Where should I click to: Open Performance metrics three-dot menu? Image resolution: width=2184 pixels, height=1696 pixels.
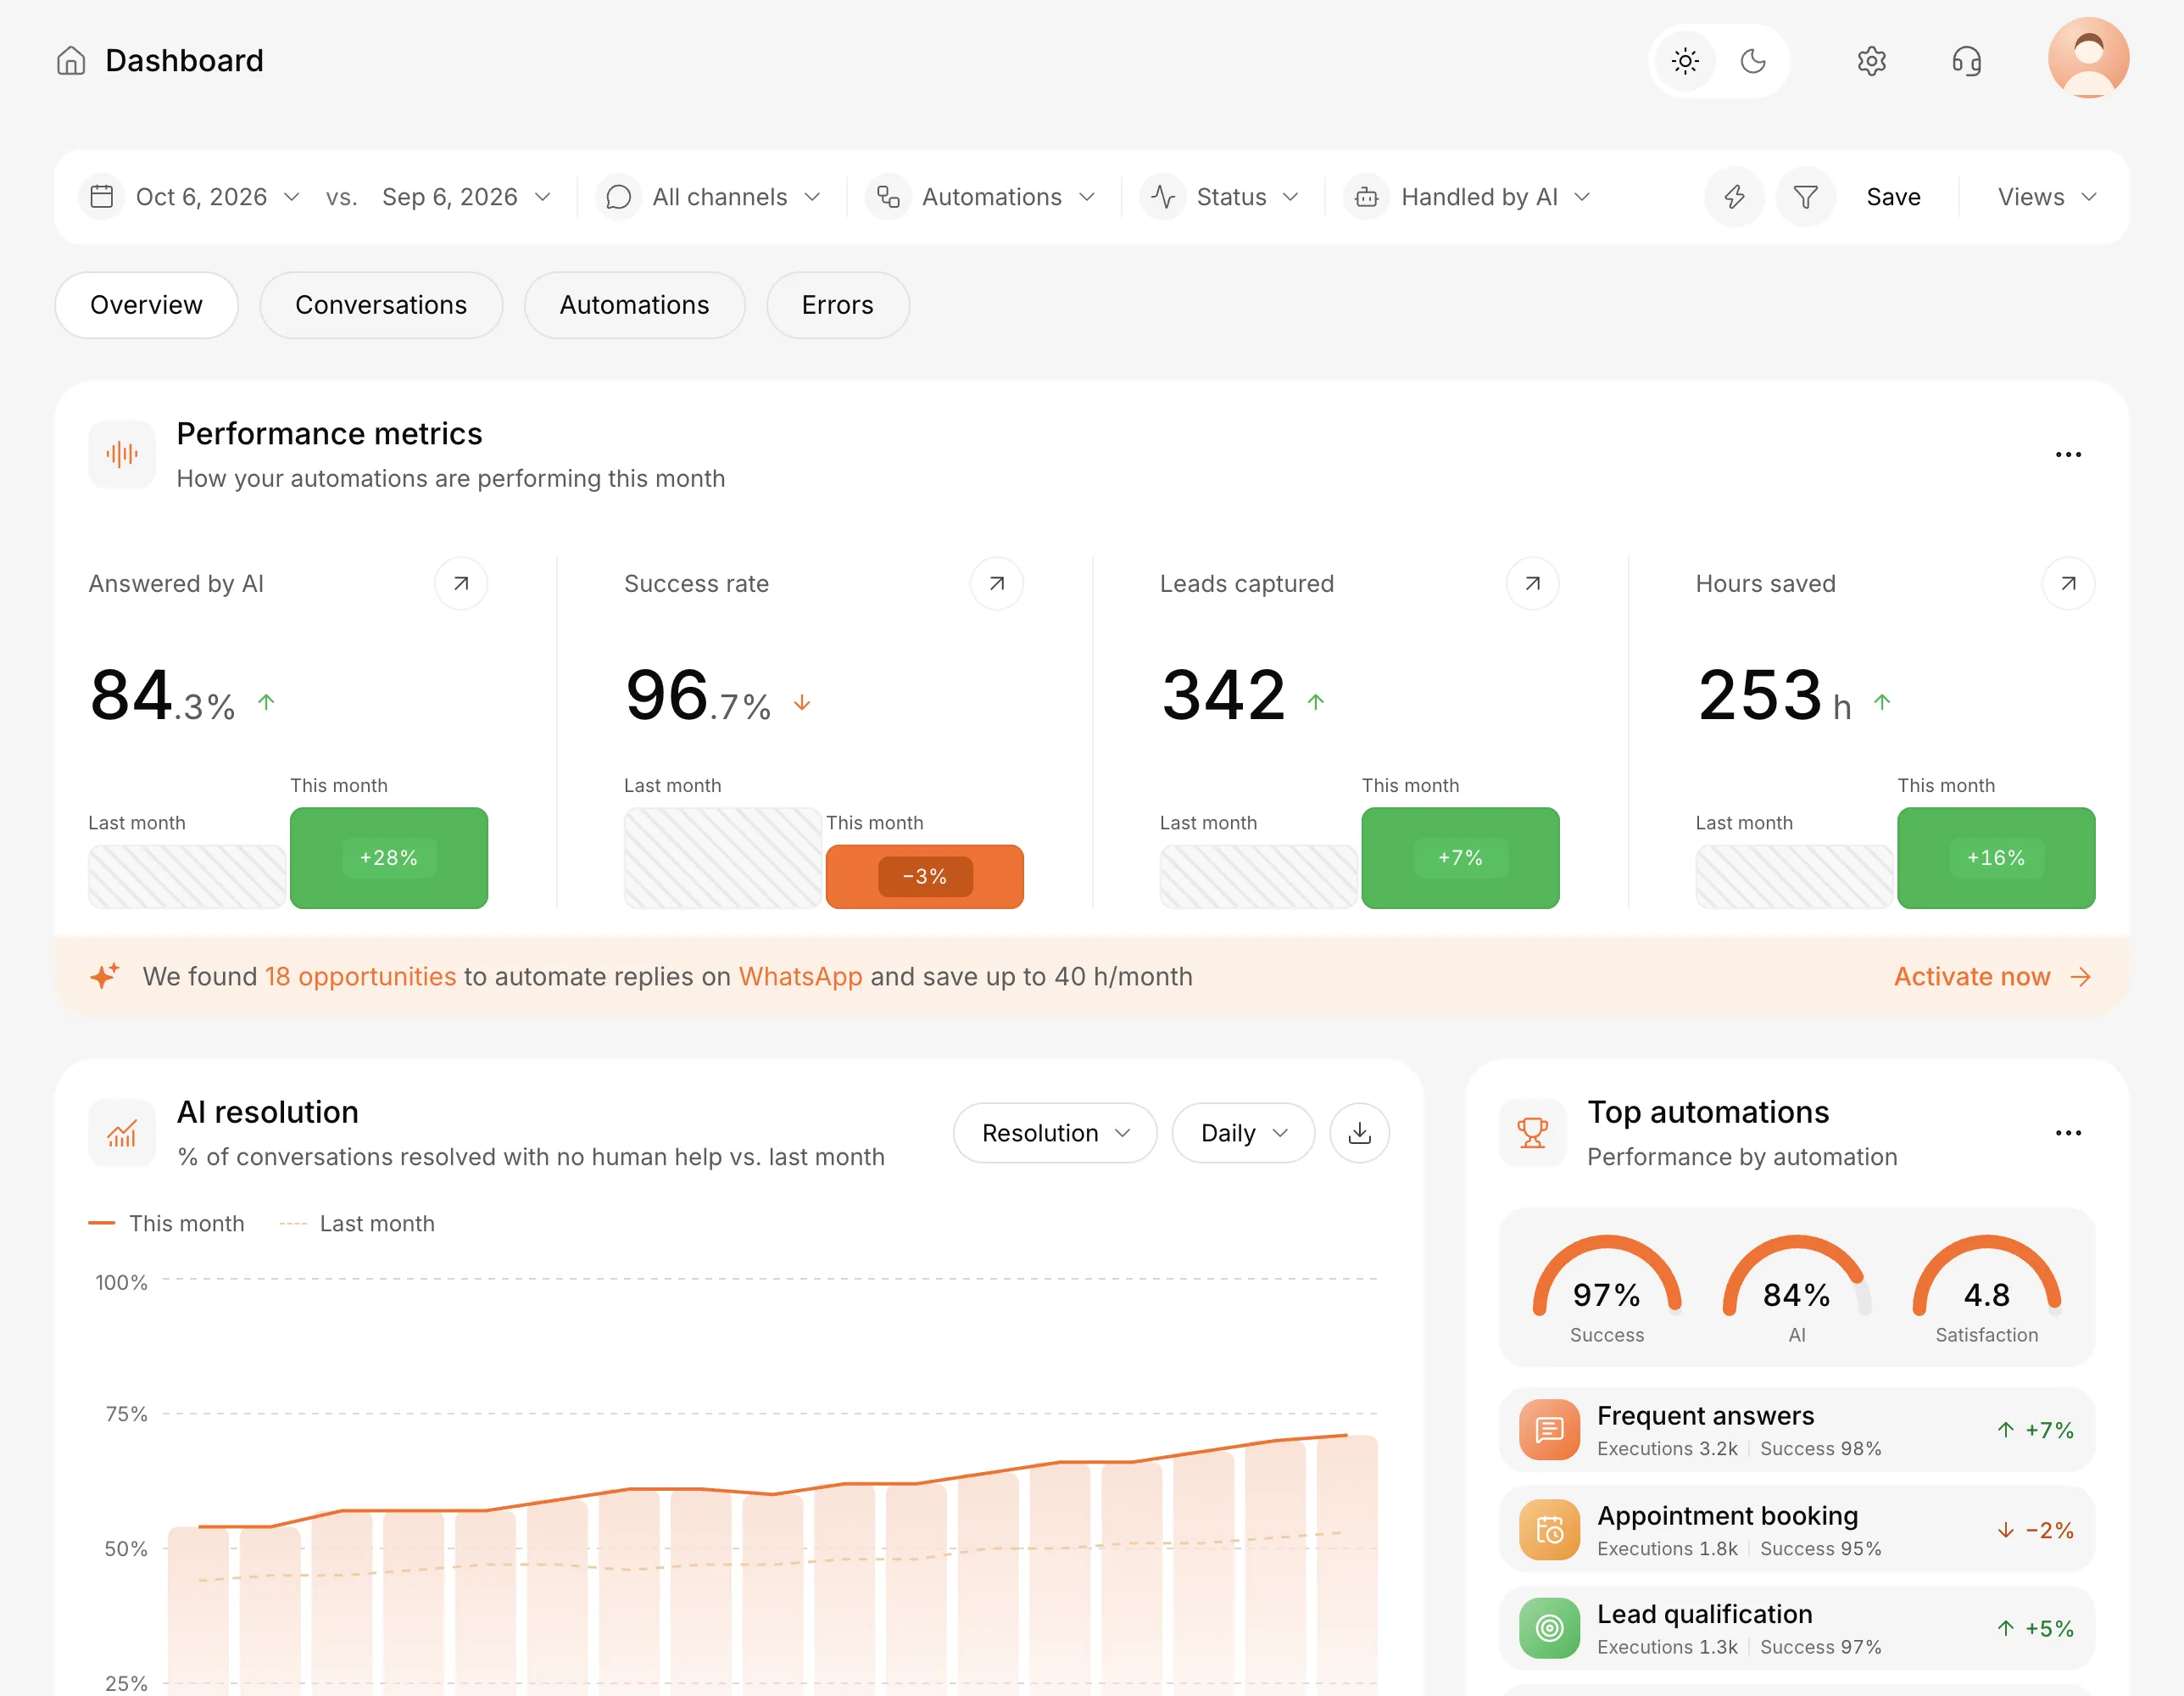pos(2068,455)
